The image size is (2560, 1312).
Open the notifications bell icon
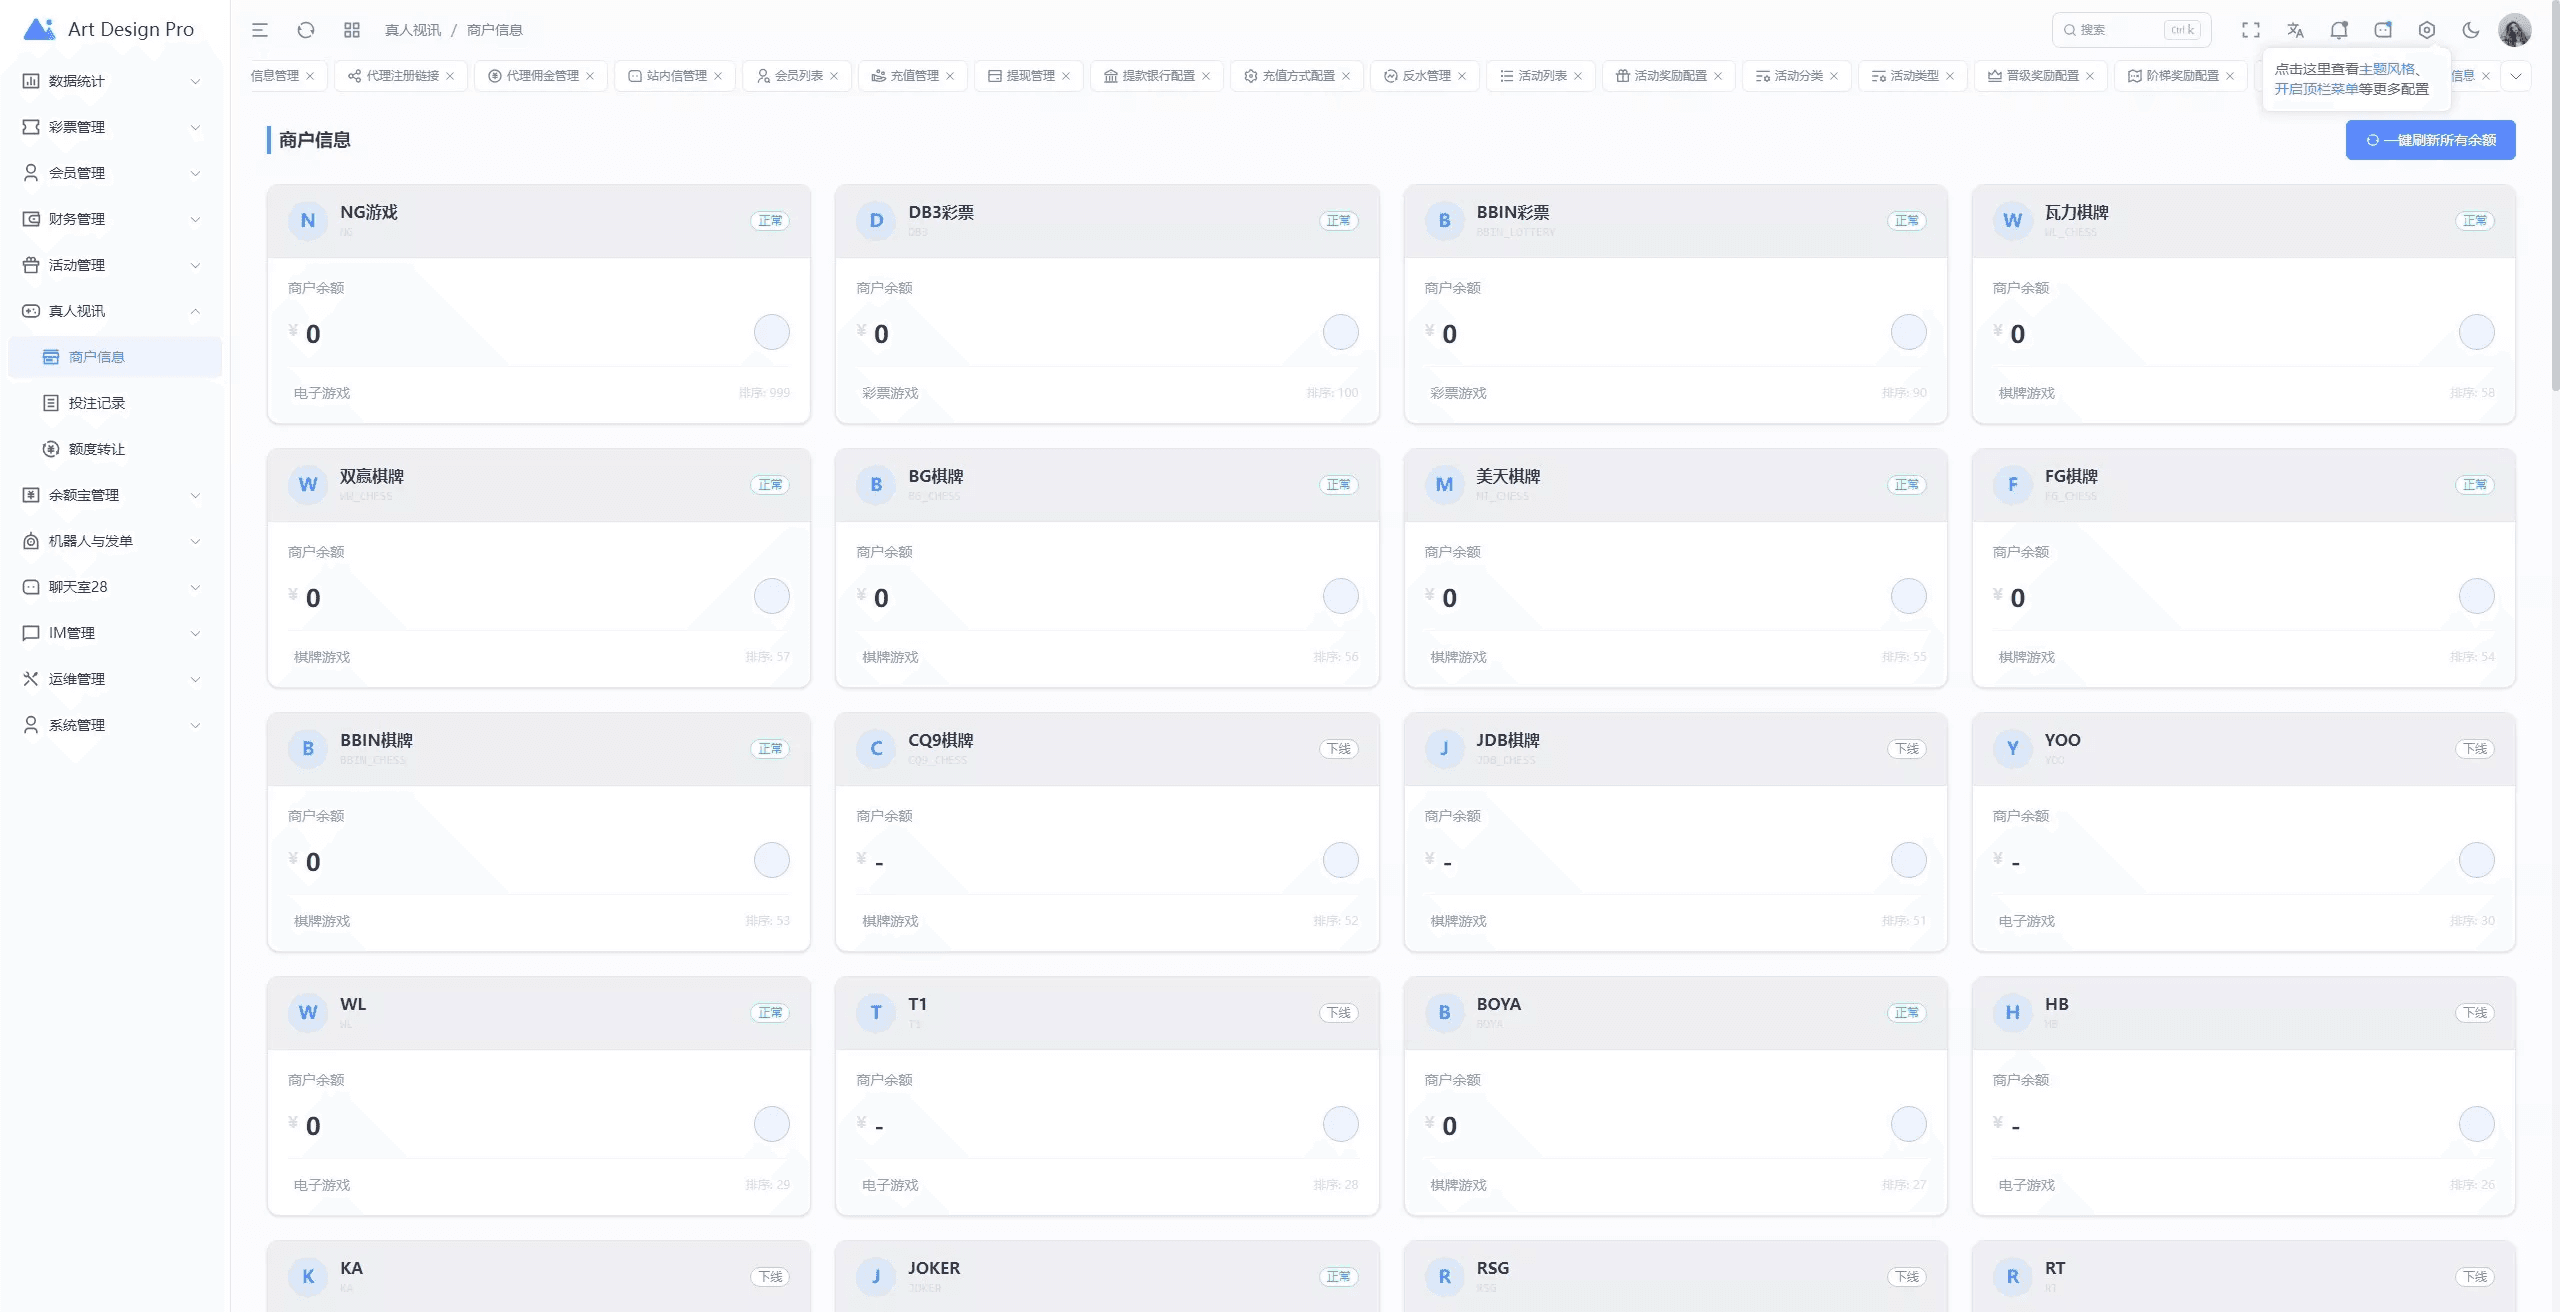[x=2339, y=30]
